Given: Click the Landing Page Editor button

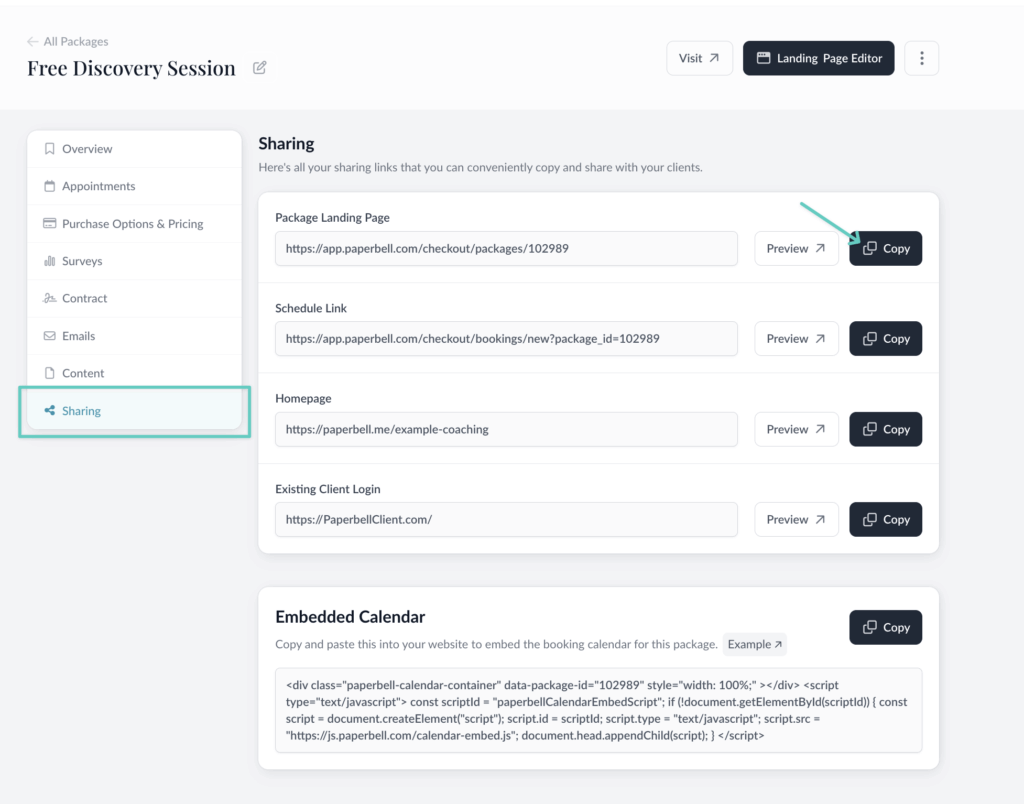Looking at the screenshot, I should pyautogui.click(x=818, y=58).
